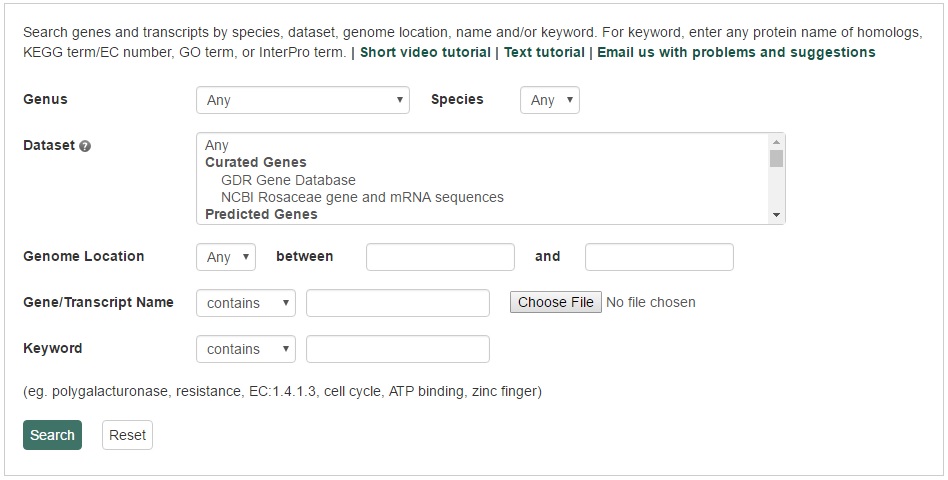Open the Species dropdown
This screenshot has width=948, height=480.
(550, 100)
